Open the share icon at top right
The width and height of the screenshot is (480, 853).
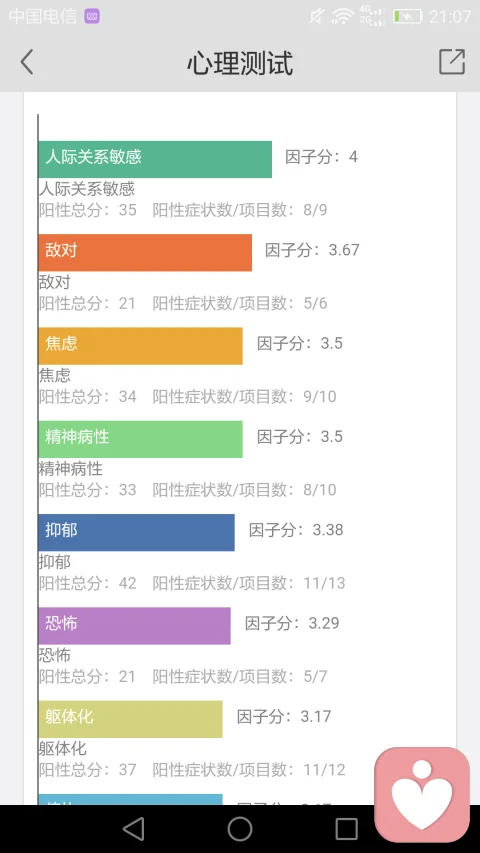click(x=452, y=61)
